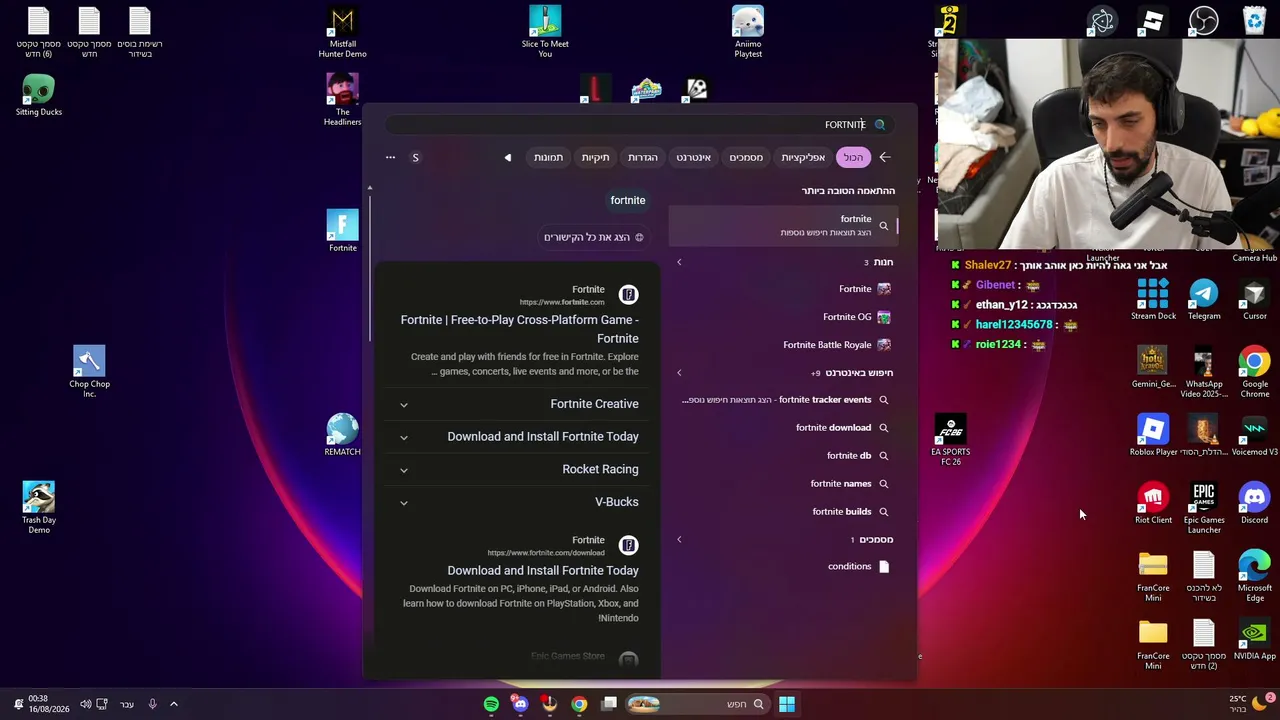Collapse the חיפוש באינטרנט results group chevron
This screenshot has width=1280, height=720.
679,373
